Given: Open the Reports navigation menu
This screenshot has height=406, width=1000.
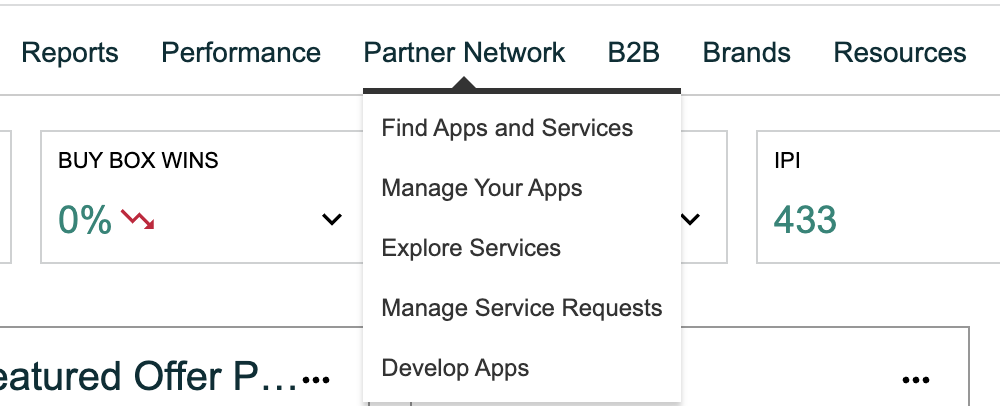Looking at the screenshot, I should tap(70, 53).
